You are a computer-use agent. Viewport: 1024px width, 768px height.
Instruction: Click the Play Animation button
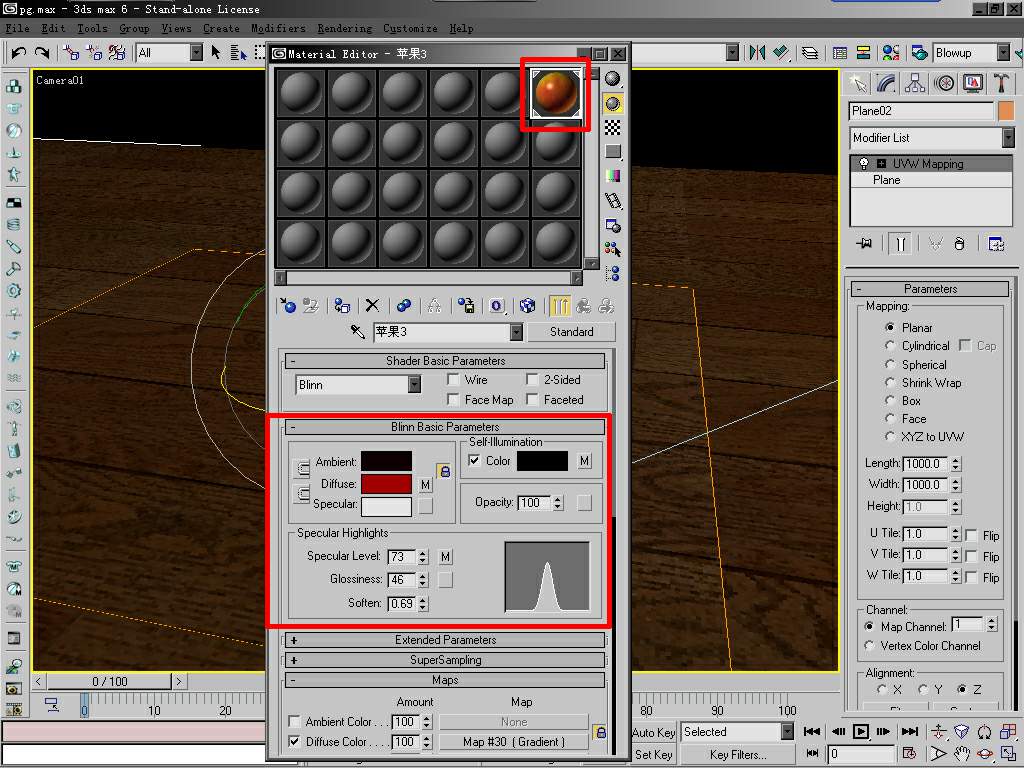(861, 731)
